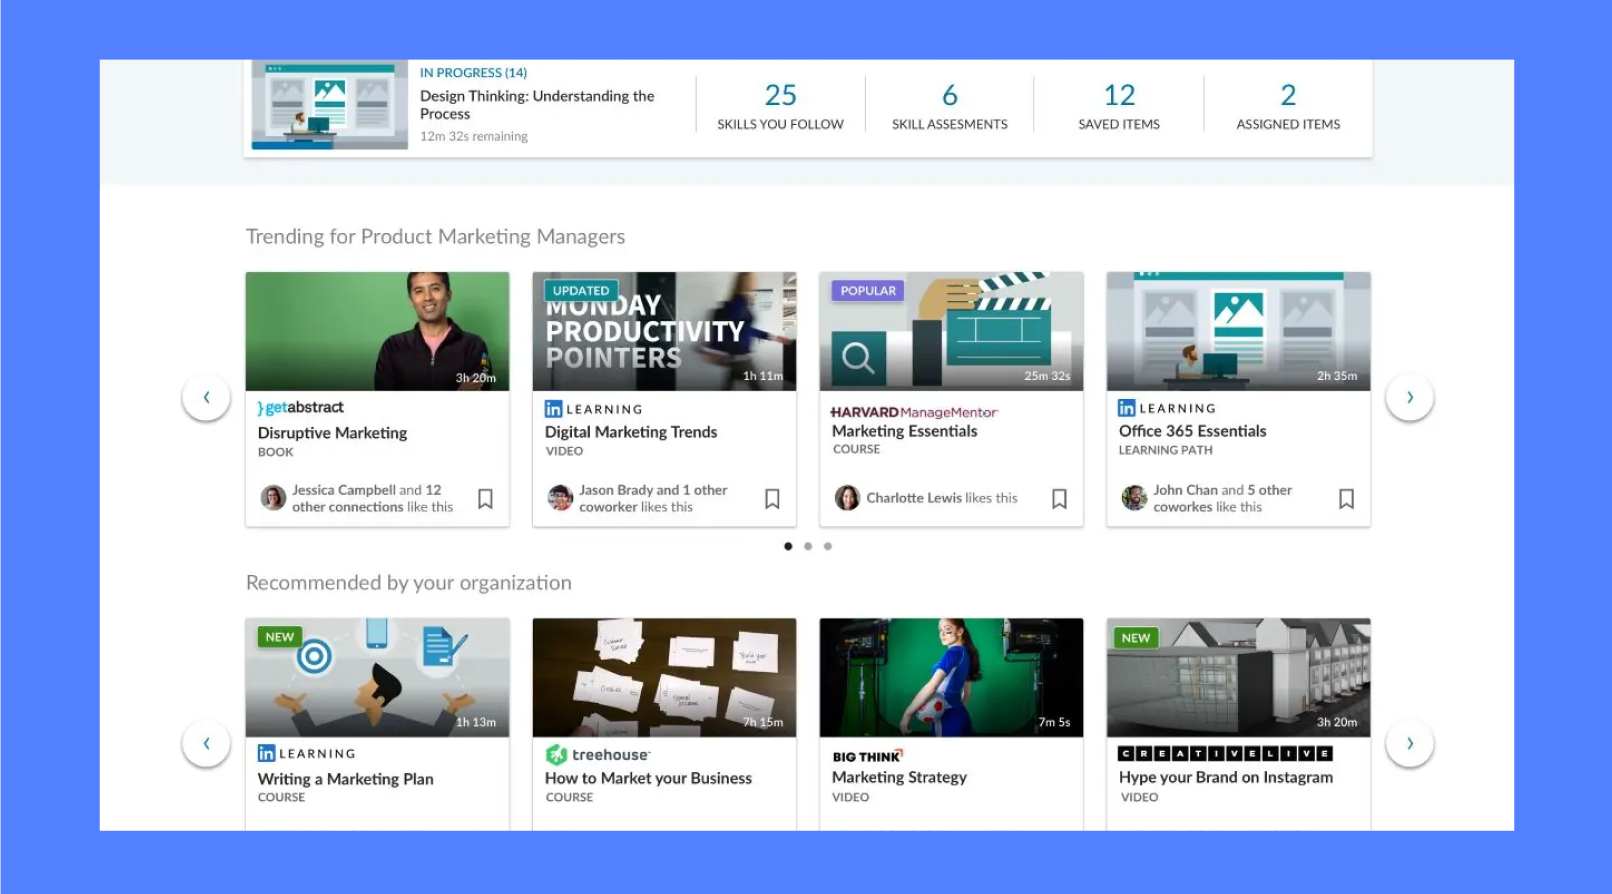This screenshot has height=894, width=1612.
Task: Advance Recommended by your organization carousel right
Action: tap(1409, 743)
